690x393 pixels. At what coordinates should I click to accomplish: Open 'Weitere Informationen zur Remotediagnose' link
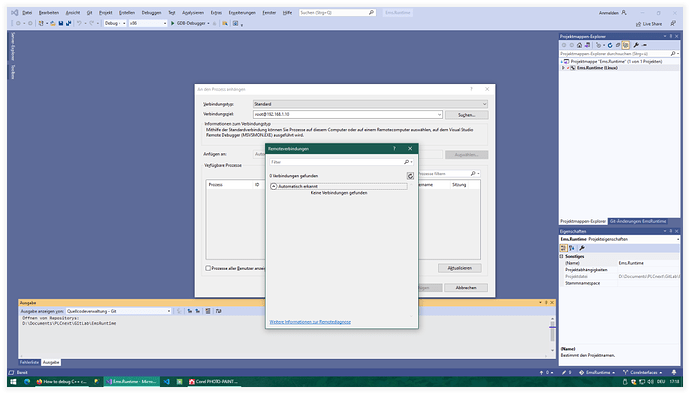pyautogui.click(x=310, y=322)
